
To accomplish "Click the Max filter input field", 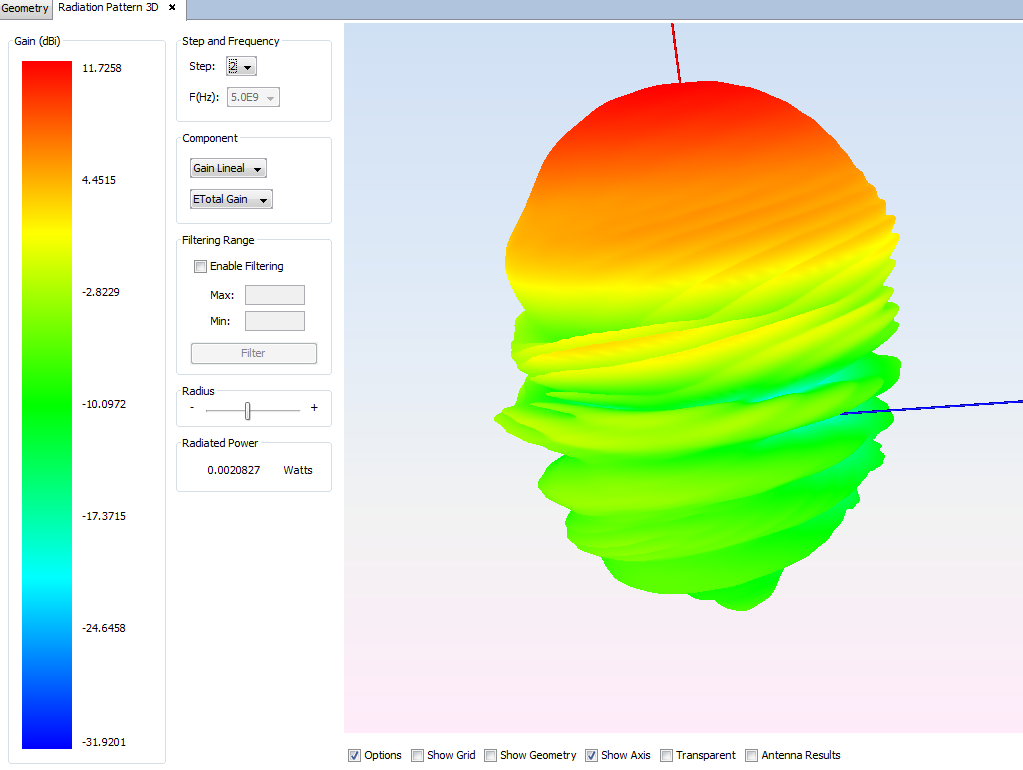I will click(x=274, y=295).
